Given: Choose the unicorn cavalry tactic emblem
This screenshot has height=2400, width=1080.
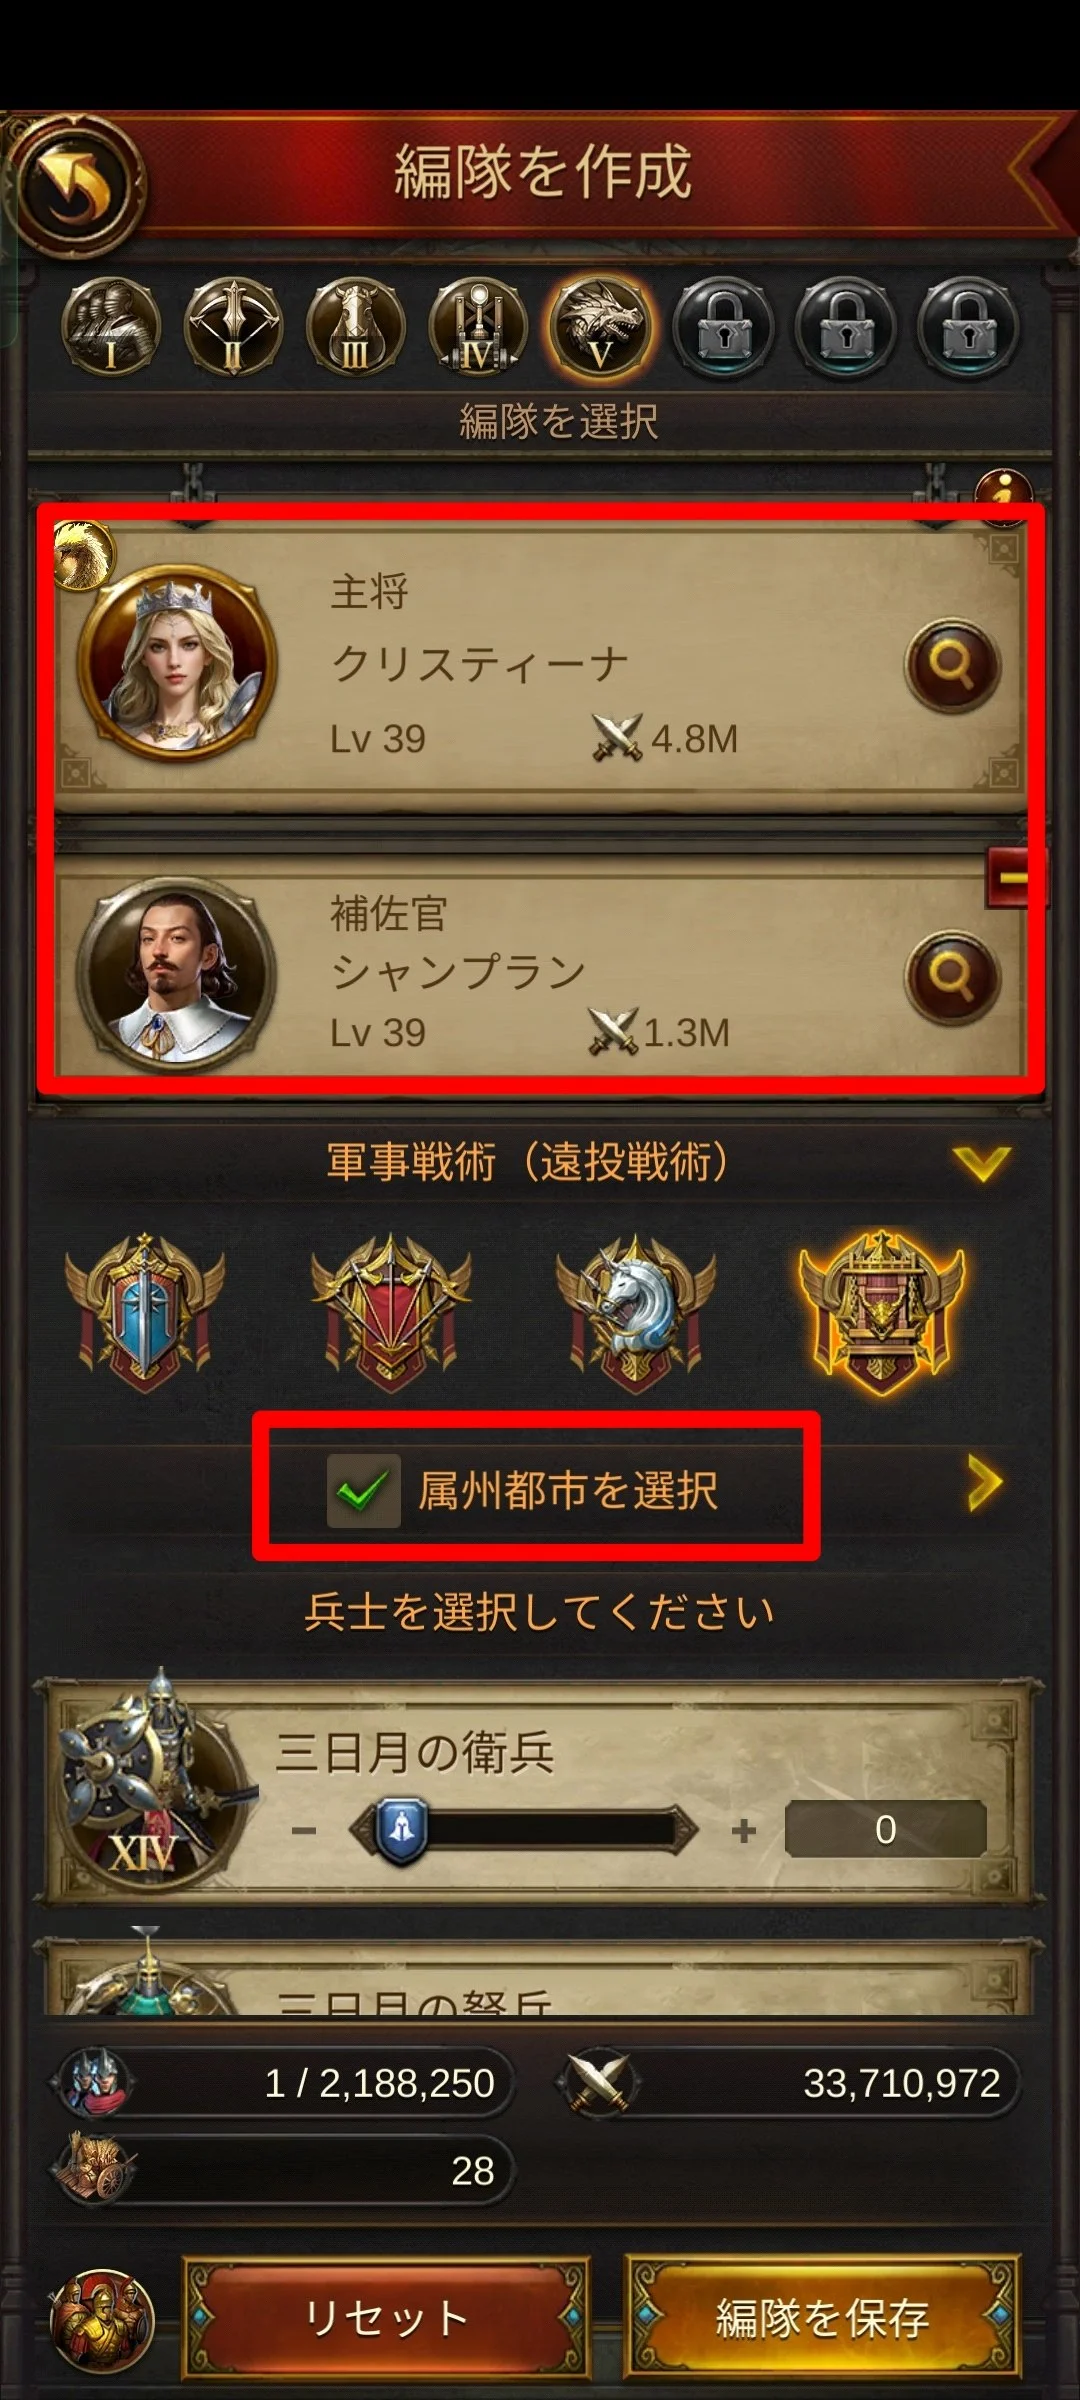Looking at the screenshot, I should [x=636, y=1312].
